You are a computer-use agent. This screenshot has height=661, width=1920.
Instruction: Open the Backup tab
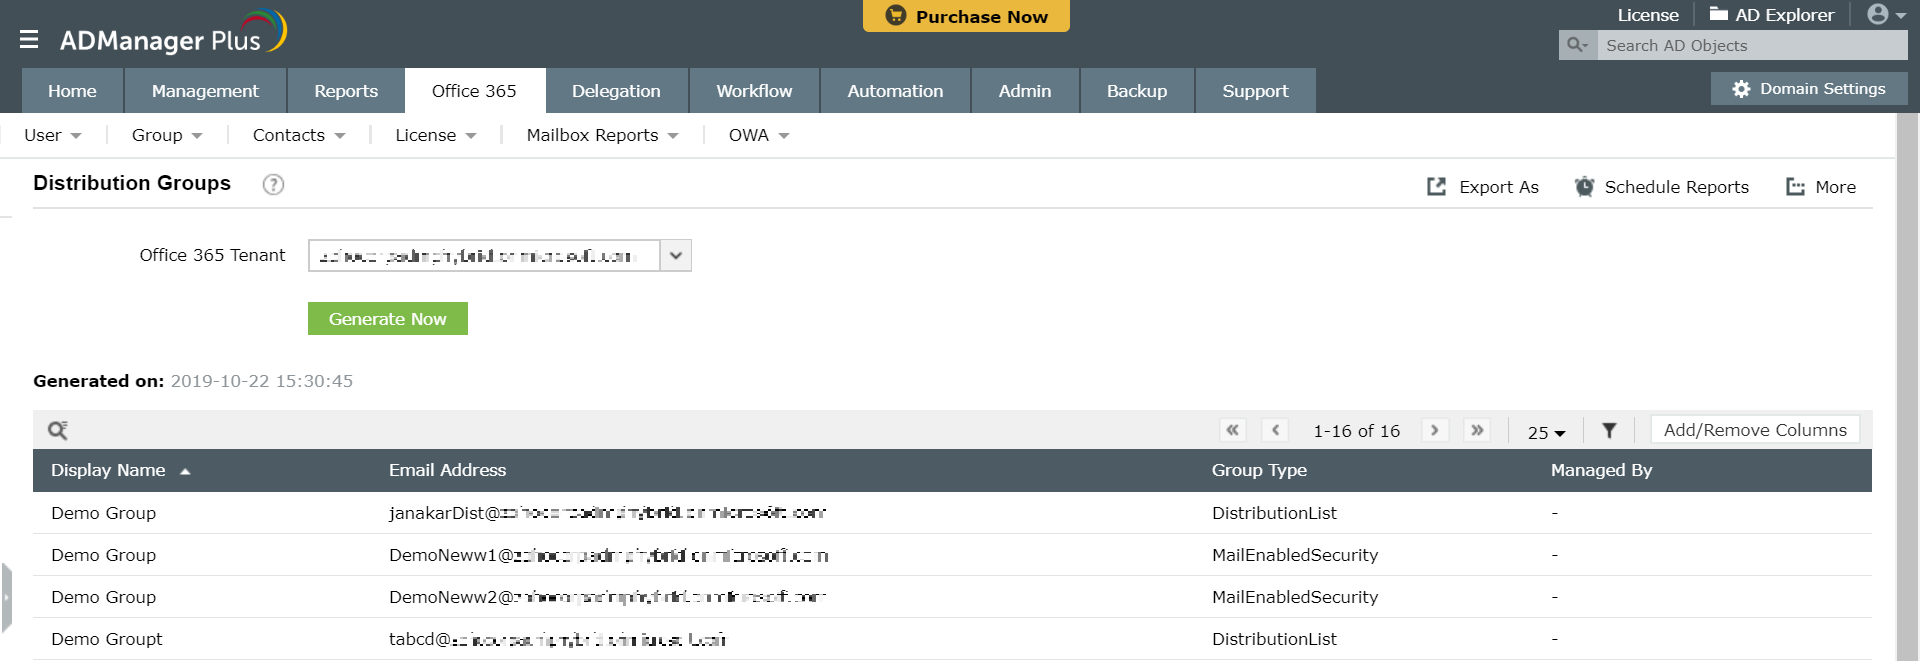(x=1137, y=91)
